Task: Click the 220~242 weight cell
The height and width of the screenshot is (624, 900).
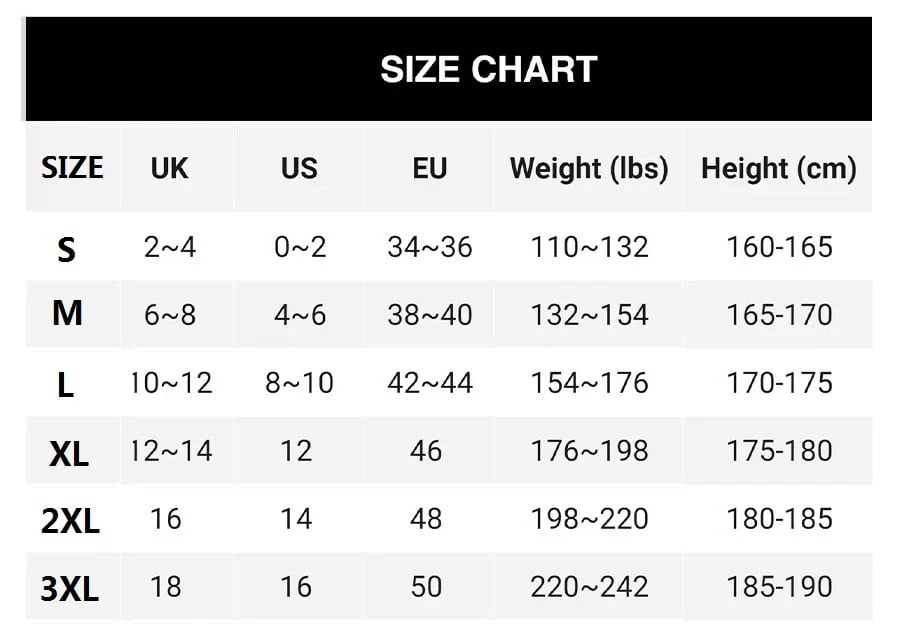Action: pyautogui.click(x=589, y=587)
